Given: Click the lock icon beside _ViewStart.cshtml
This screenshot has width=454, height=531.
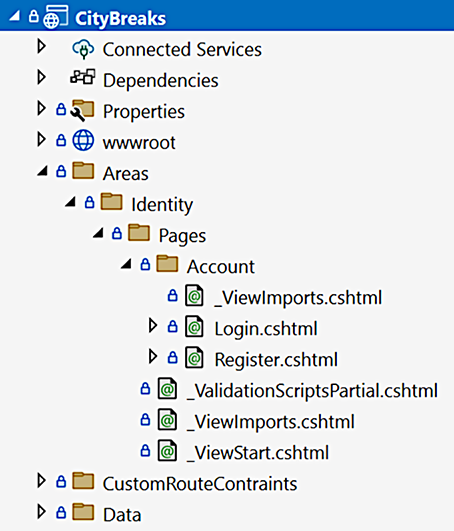Looking at the screenshot, I should pyautogui.click(x=145, y=451).
